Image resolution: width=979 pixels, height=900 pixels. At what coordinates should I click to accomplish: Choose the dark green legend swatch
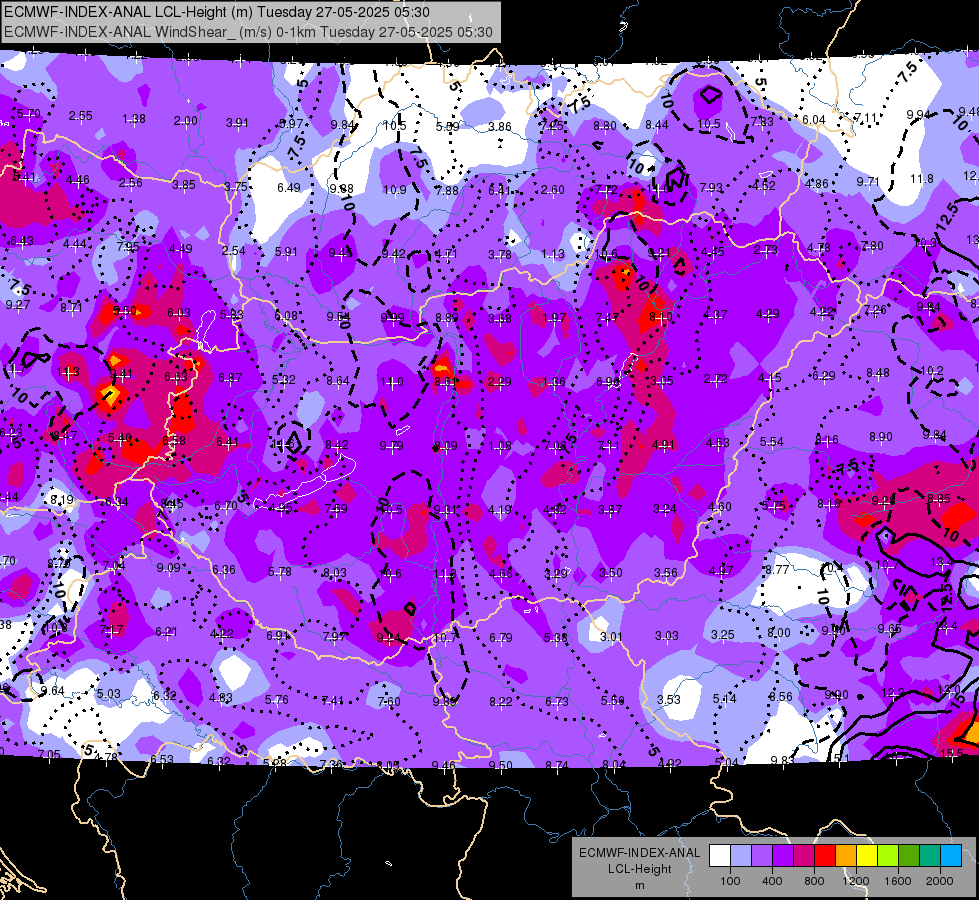pos(908,856)
